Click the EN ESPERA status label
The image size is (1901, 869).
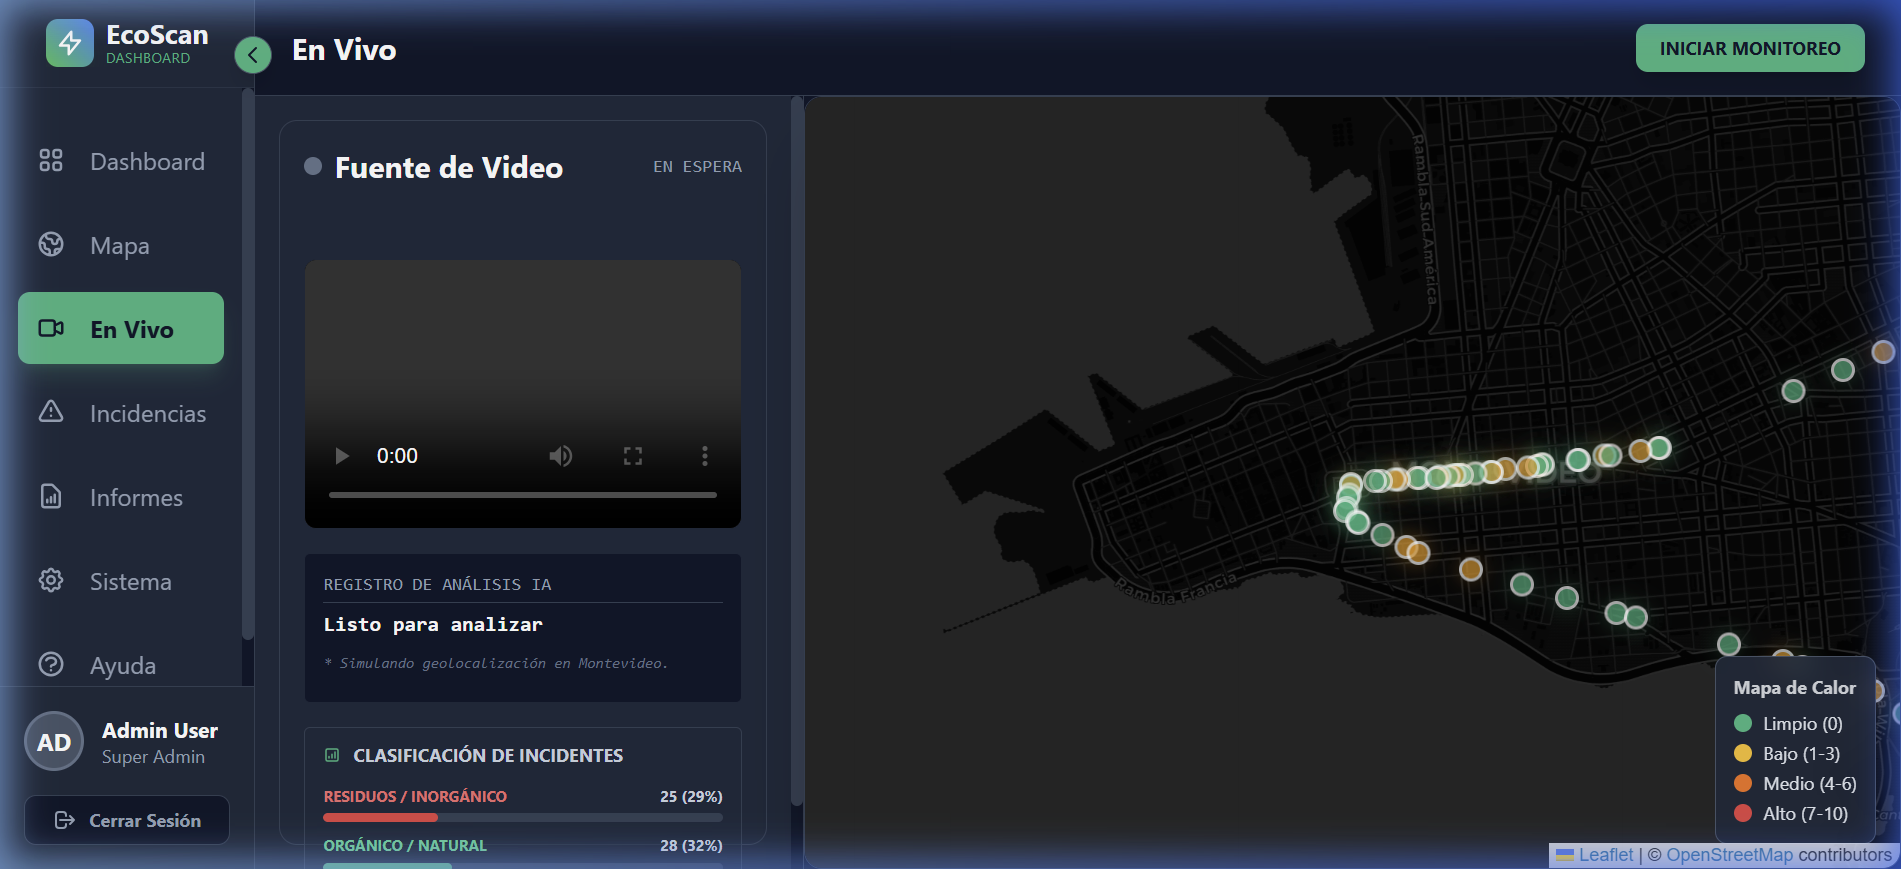point(698,167)
